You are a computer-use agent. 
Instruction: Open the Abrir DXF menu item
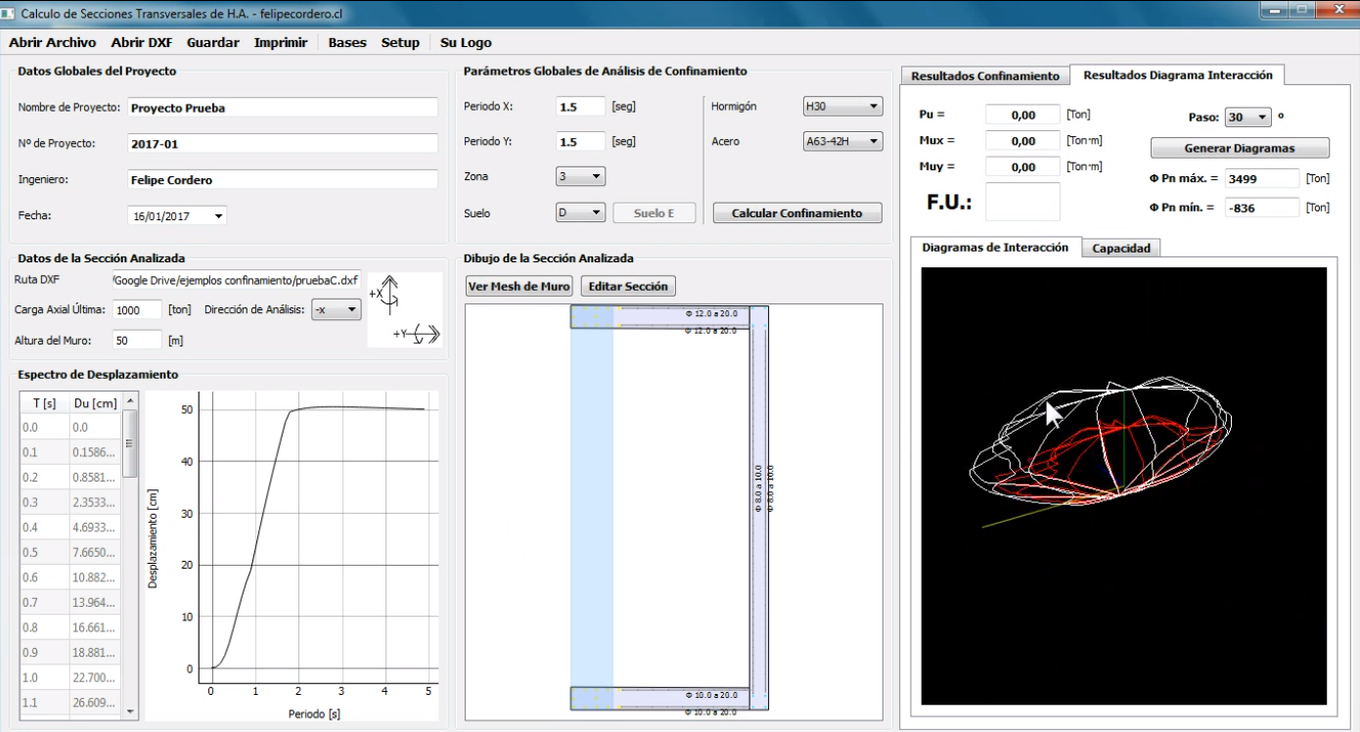pyautogui.click(x=141, y=43)
